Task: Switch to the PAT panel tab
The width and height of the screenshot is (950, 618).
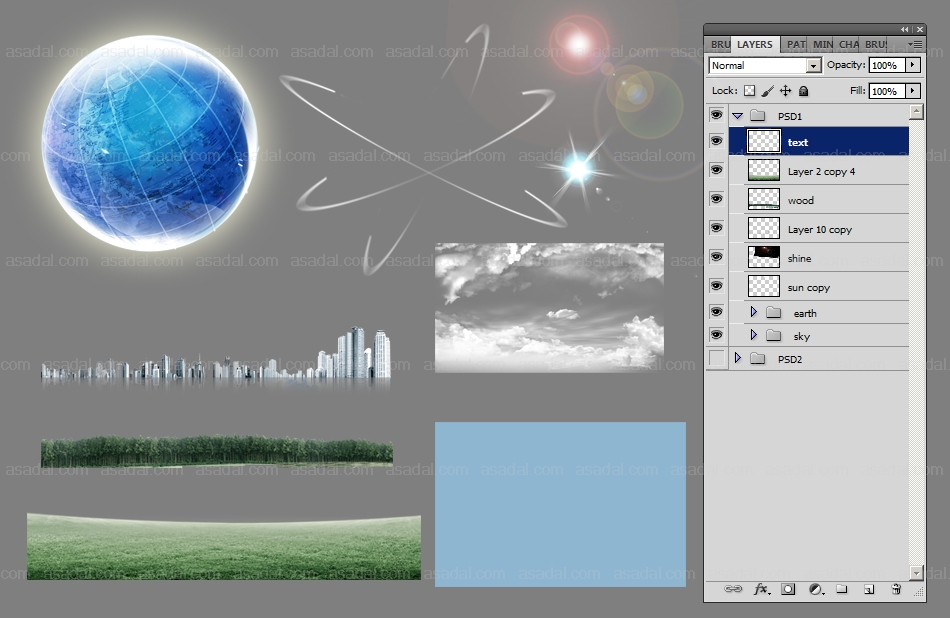Action: [x=795, y=44]
